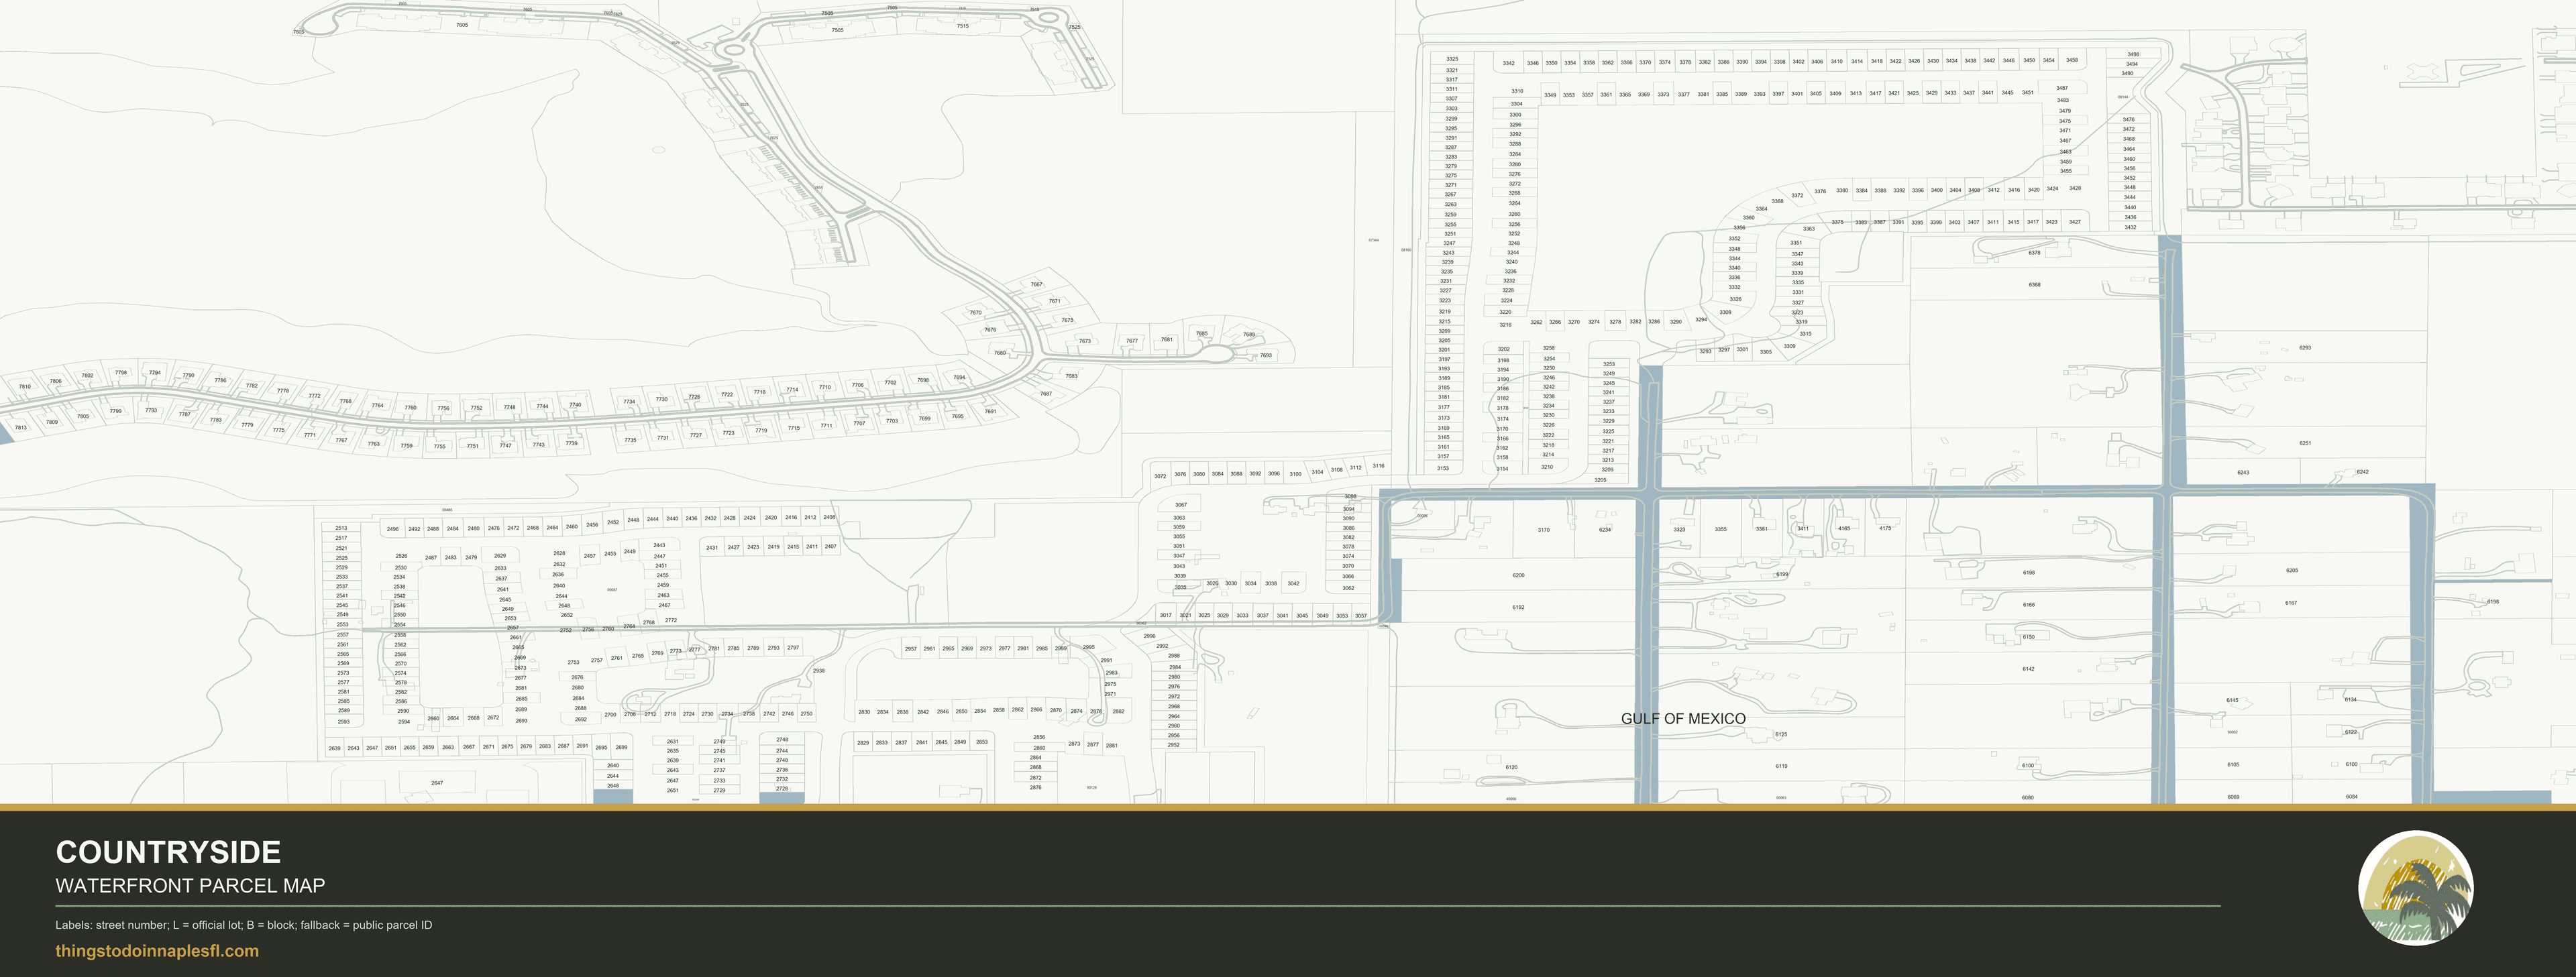Select parcel 6069 near the bottom edge
Screen dimensions: 2576x977
pyautogui.click(x=2233, y=797)
